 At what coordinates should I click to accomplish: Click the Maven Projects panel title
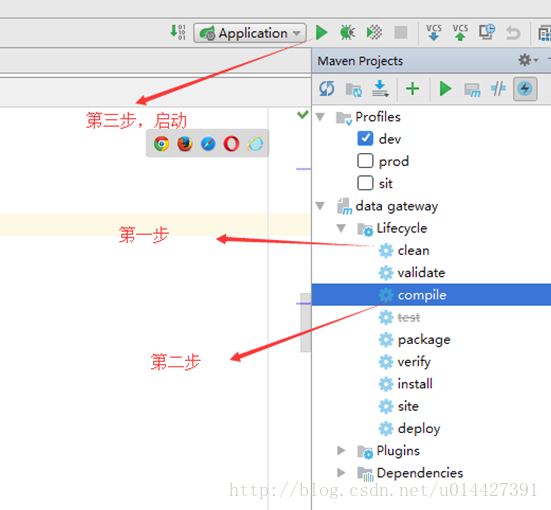pyautogui.click(x=360, y=61)
